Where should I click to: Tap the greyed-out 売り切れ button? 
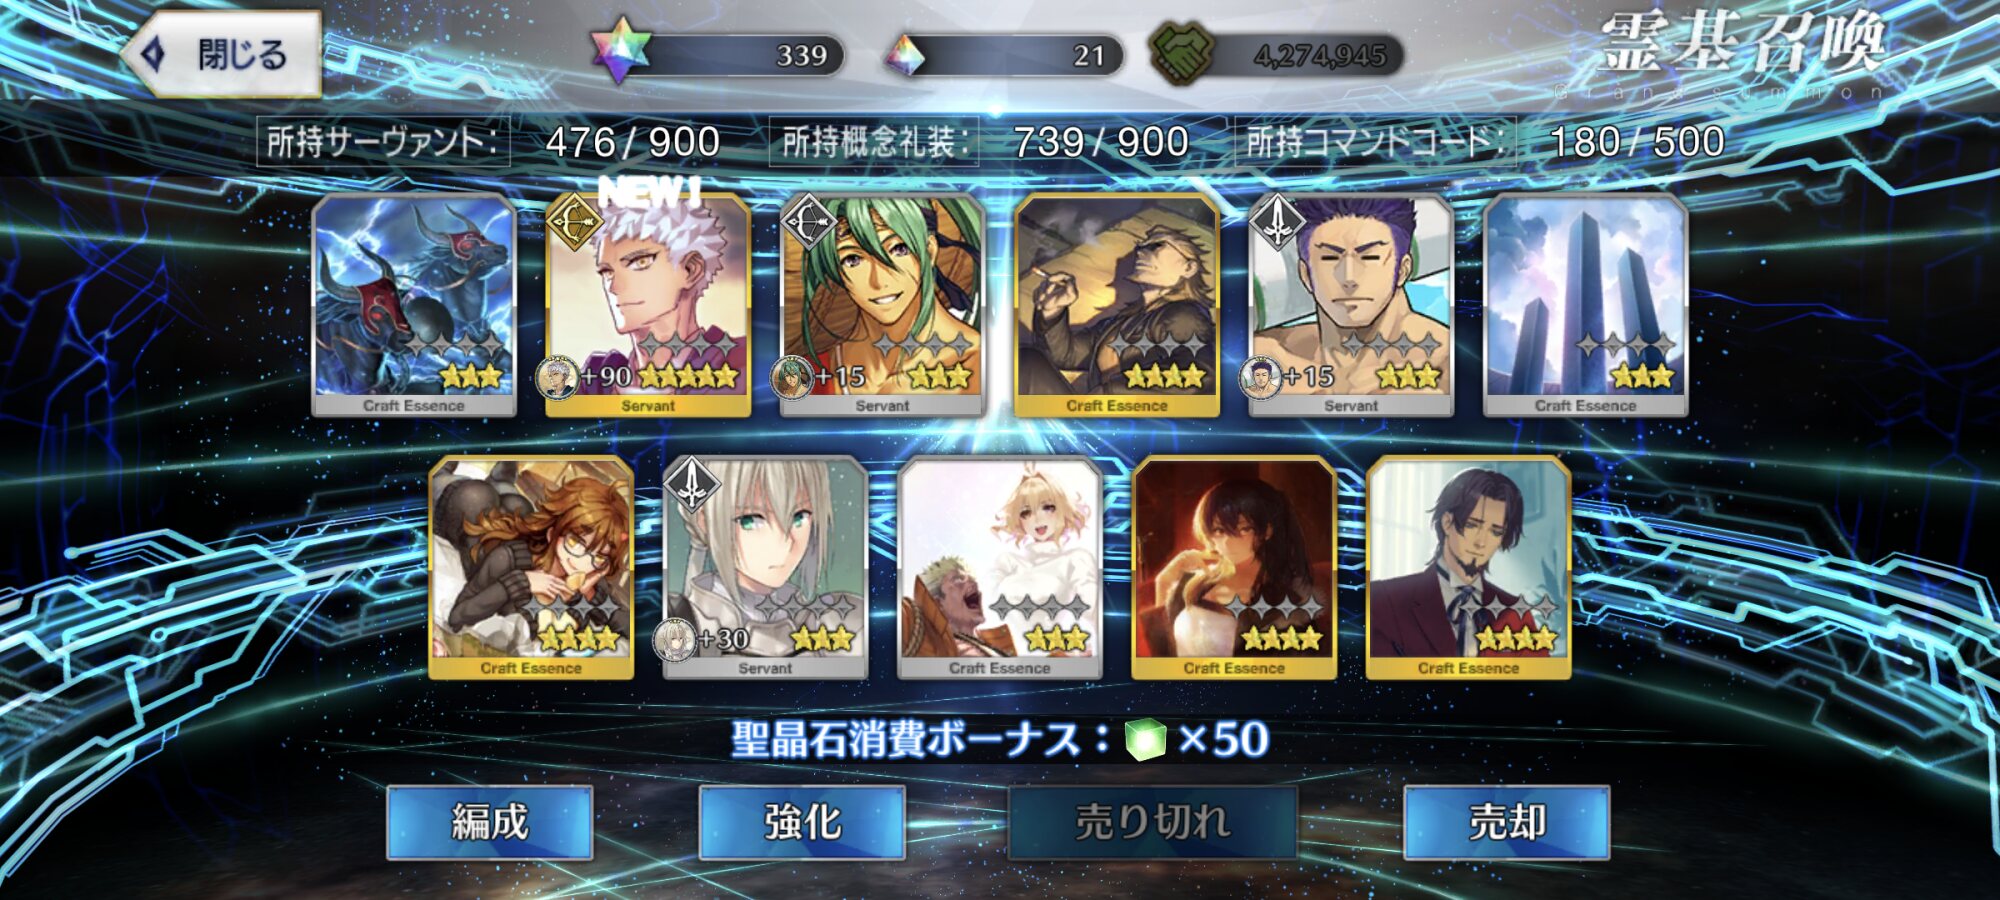(1152, 822)
